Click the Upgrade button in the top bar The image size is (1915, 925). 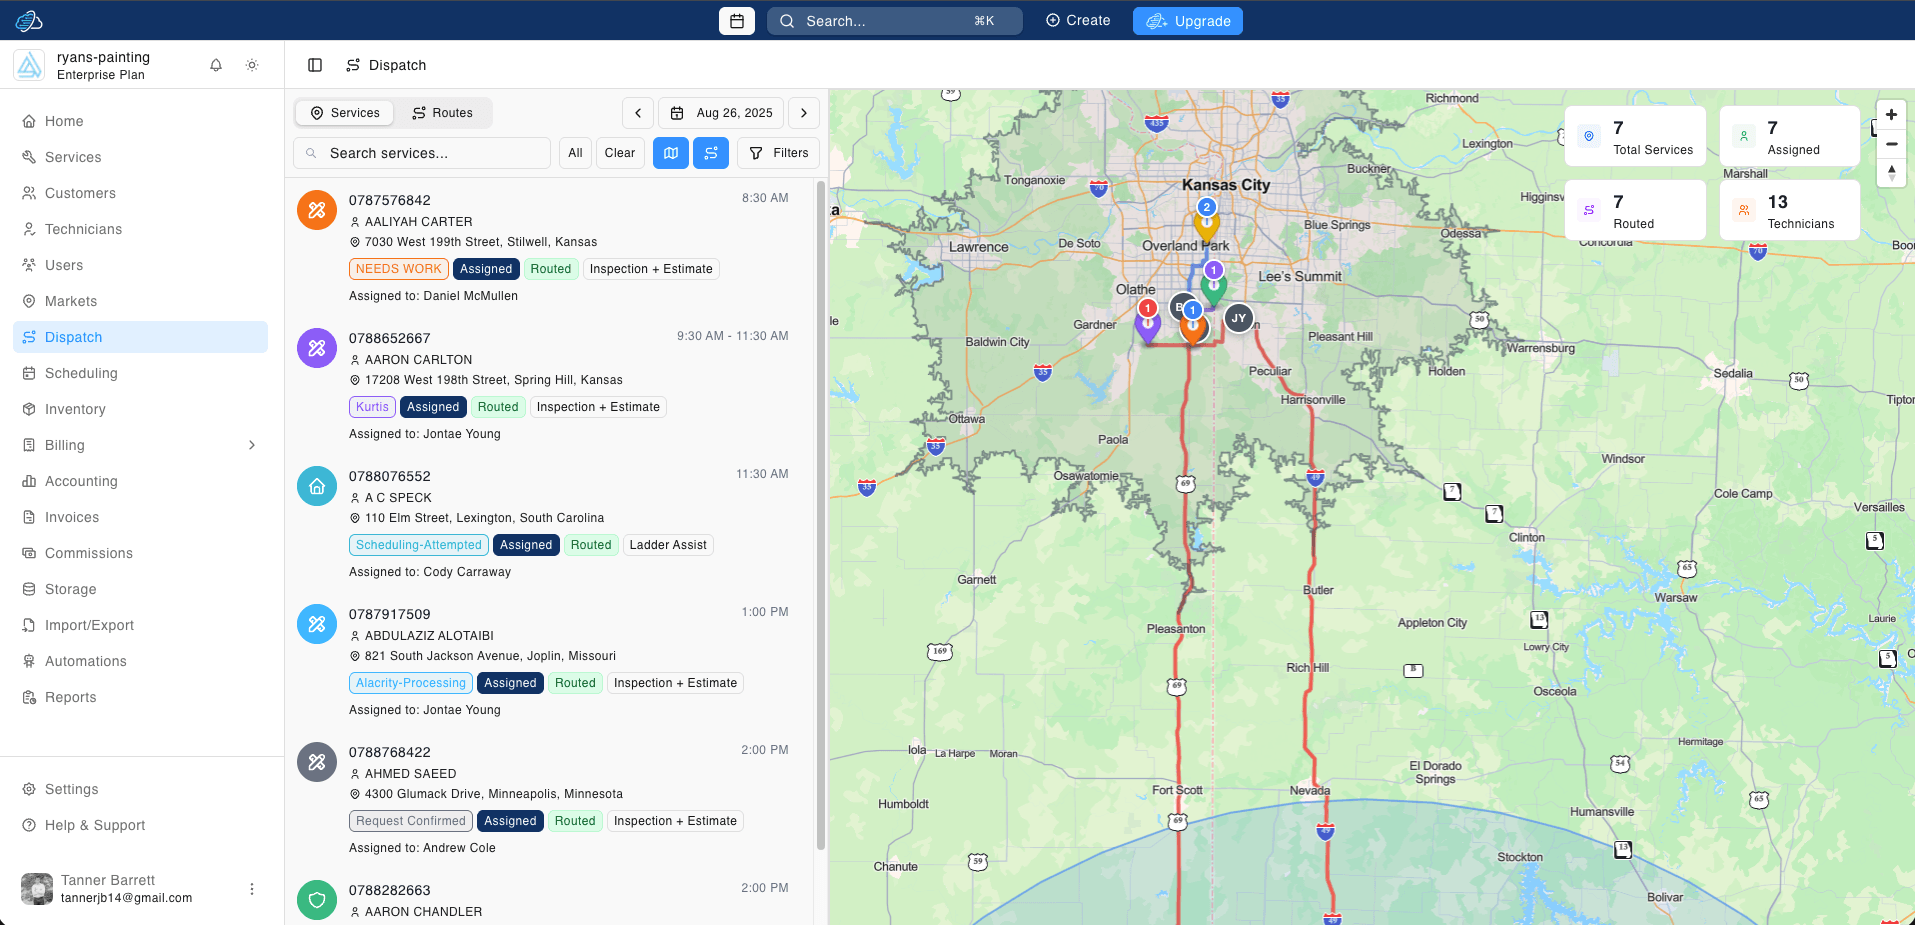(x=1187, y=20)
